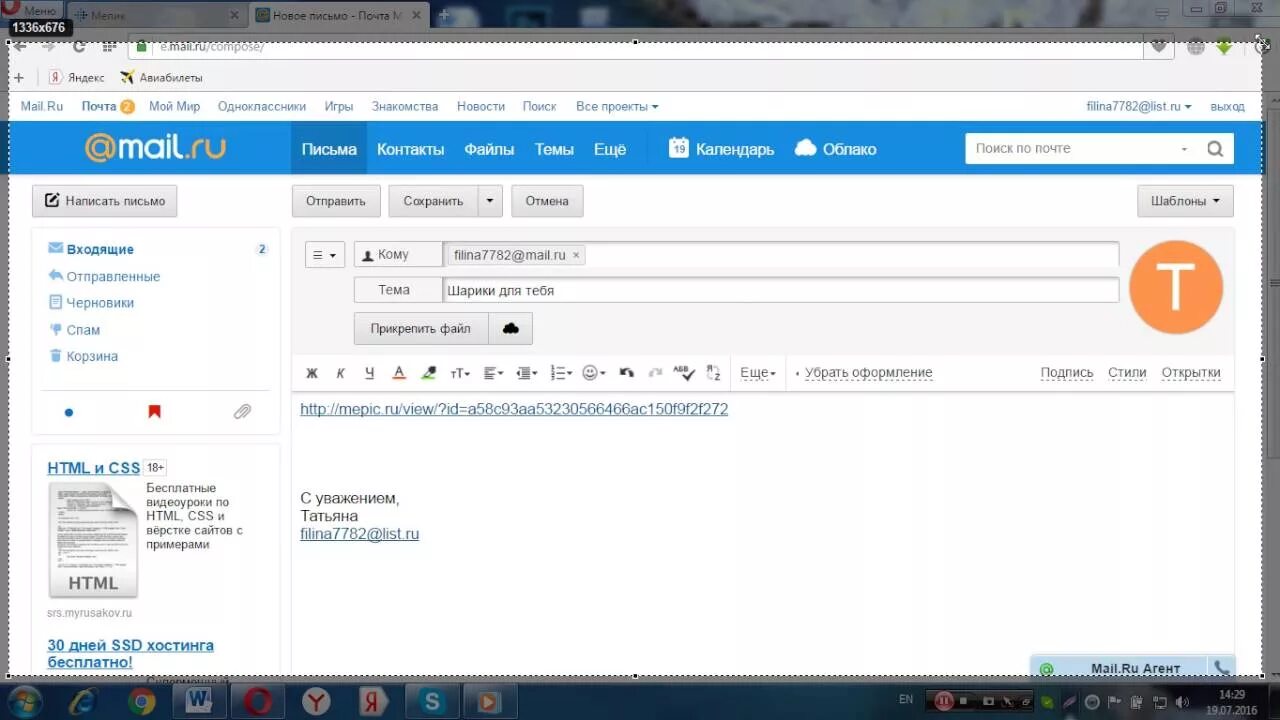The width and height of the screenshot is (1280, 720).
Task: Underline text with the Ч button
Action: point(369,373)
